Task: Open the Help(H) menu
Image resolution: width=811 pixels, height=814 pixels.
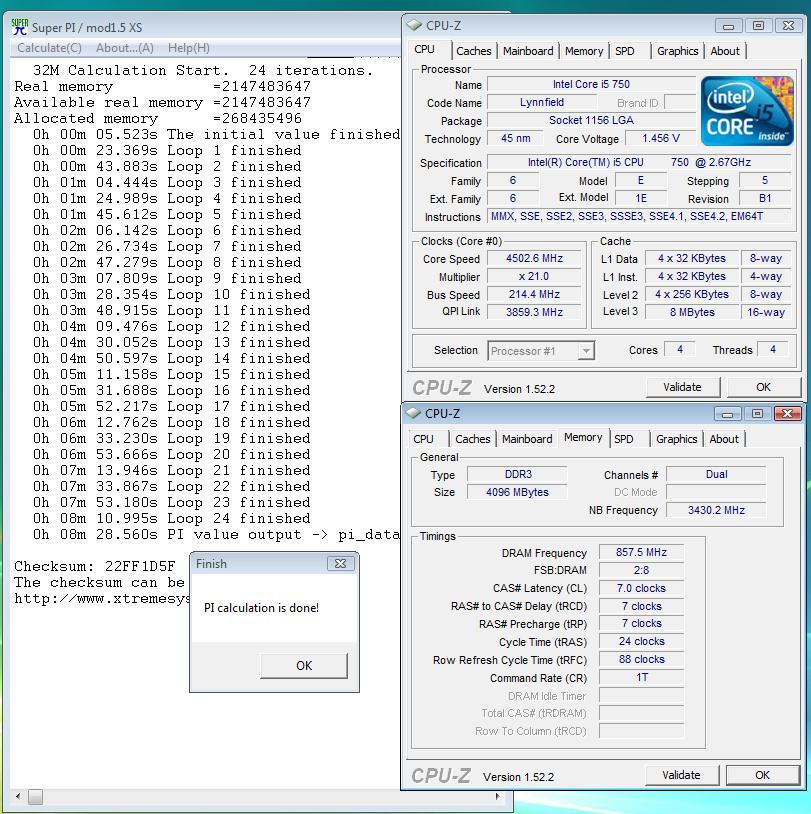Action: pyautogui.click(x=188, y=48)
